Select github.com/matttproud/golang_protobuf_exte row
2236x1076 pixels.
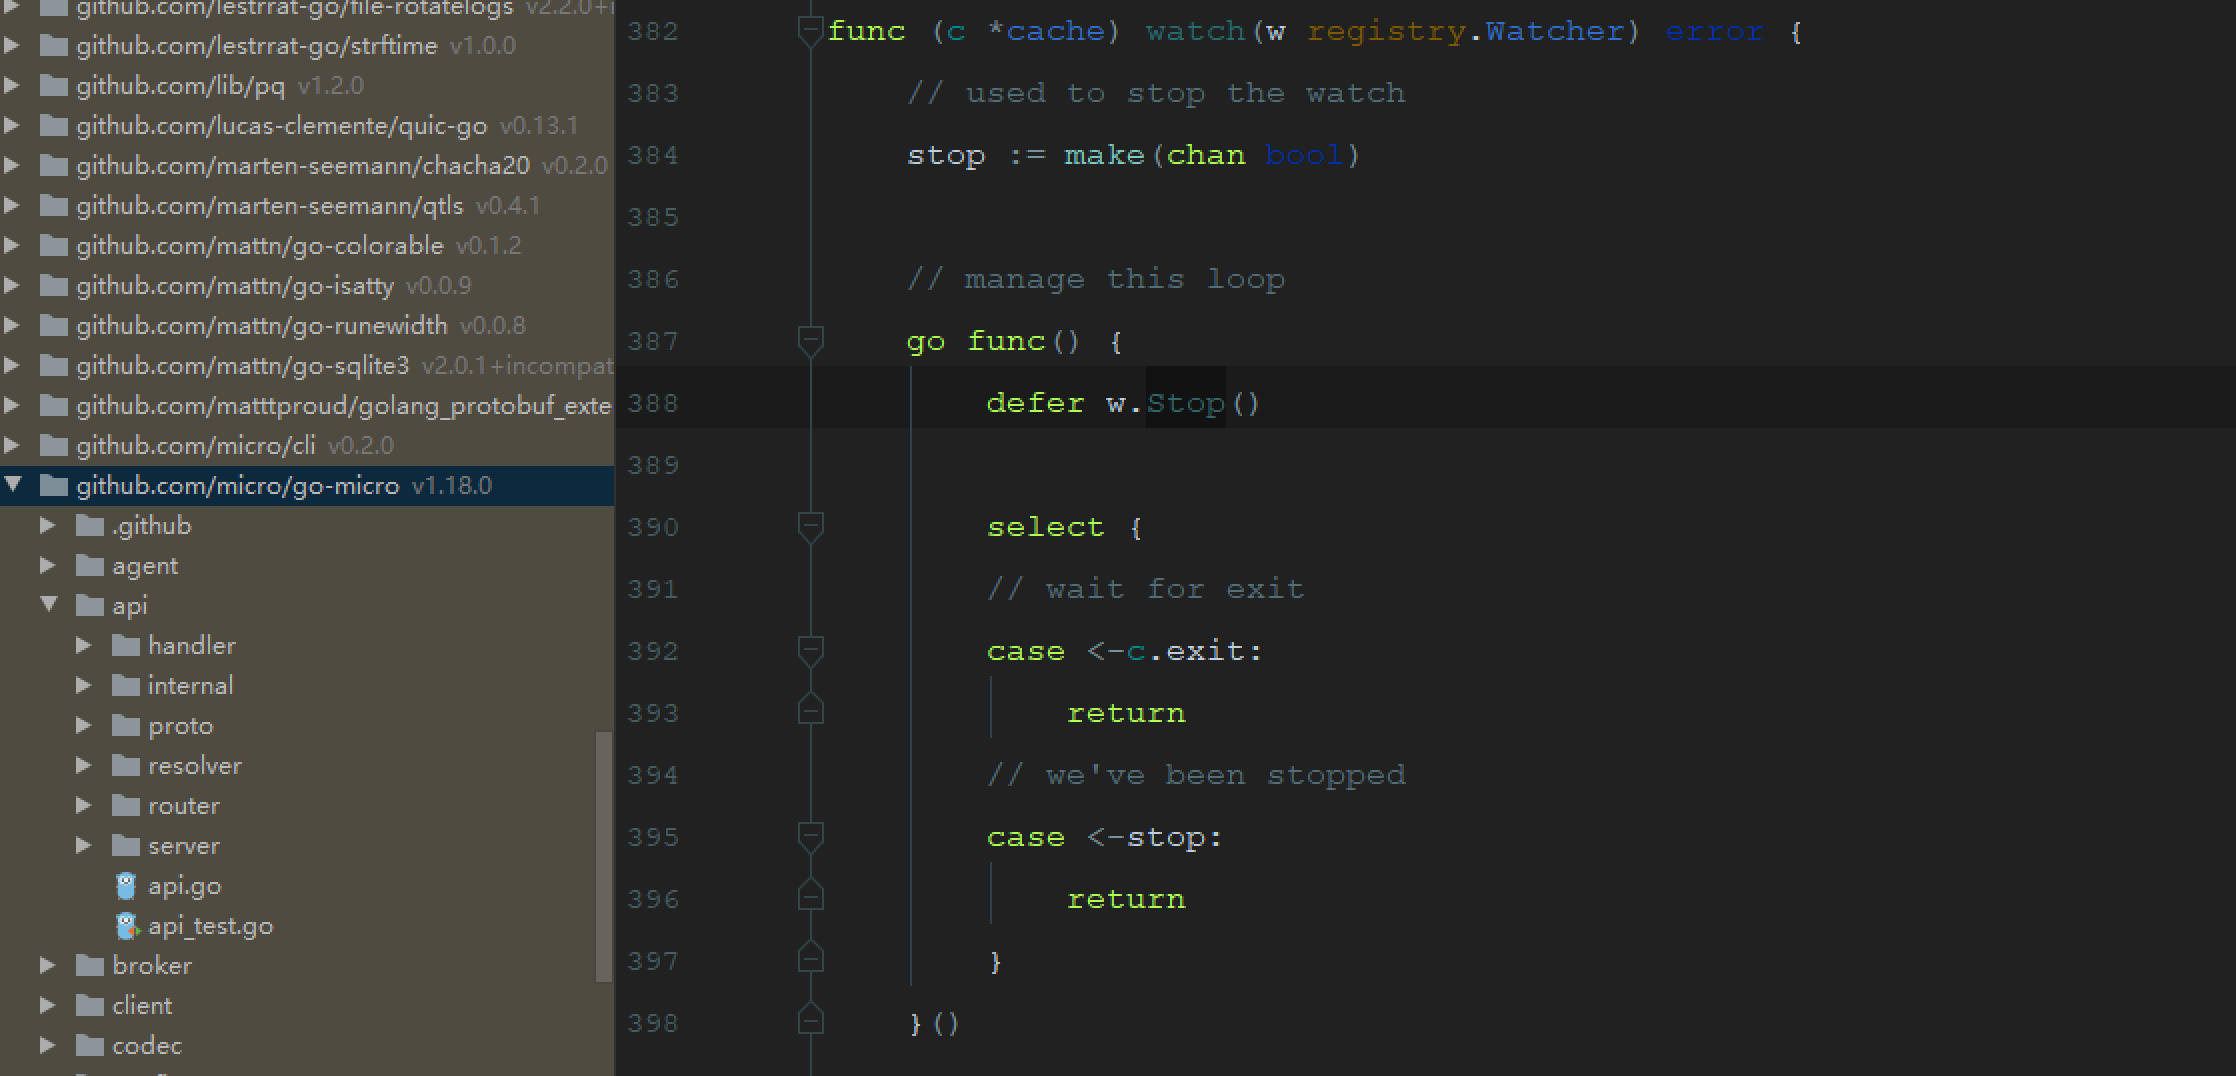[307, 406]
